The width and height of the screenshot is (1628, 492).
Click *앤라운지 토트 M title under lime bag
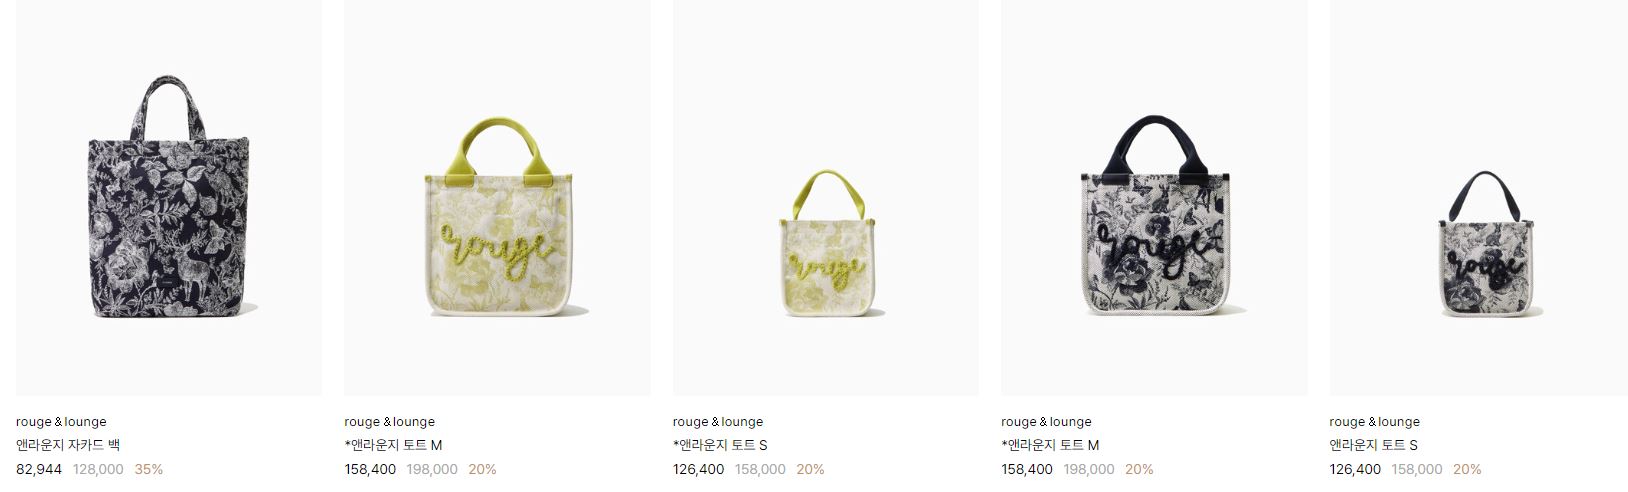click(x=393, y=445)
